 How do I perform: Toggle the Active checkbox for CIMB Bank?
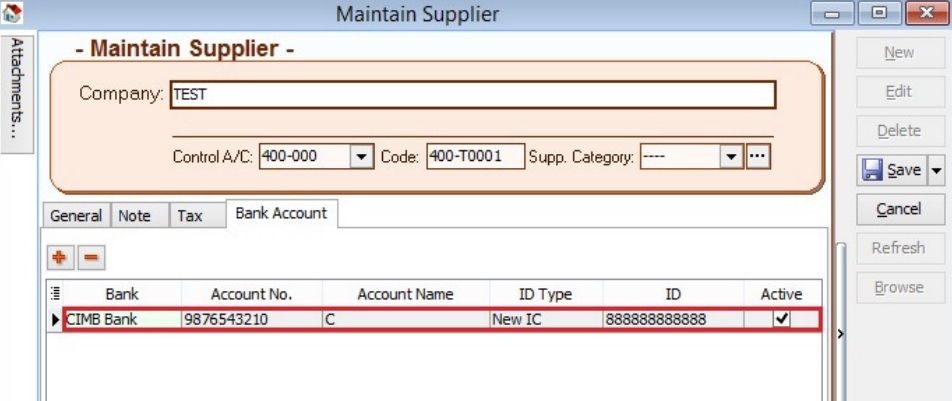tap(781, 319)
